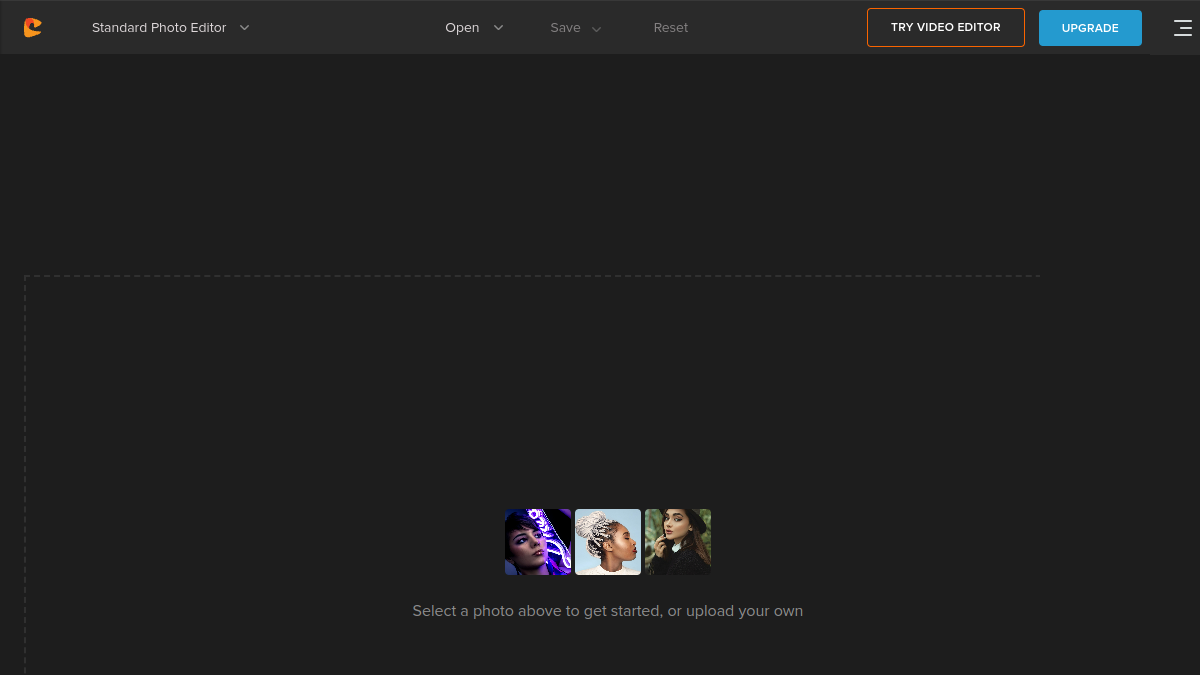
Task: Click the orange app logo icon
Action: point(33,28)
